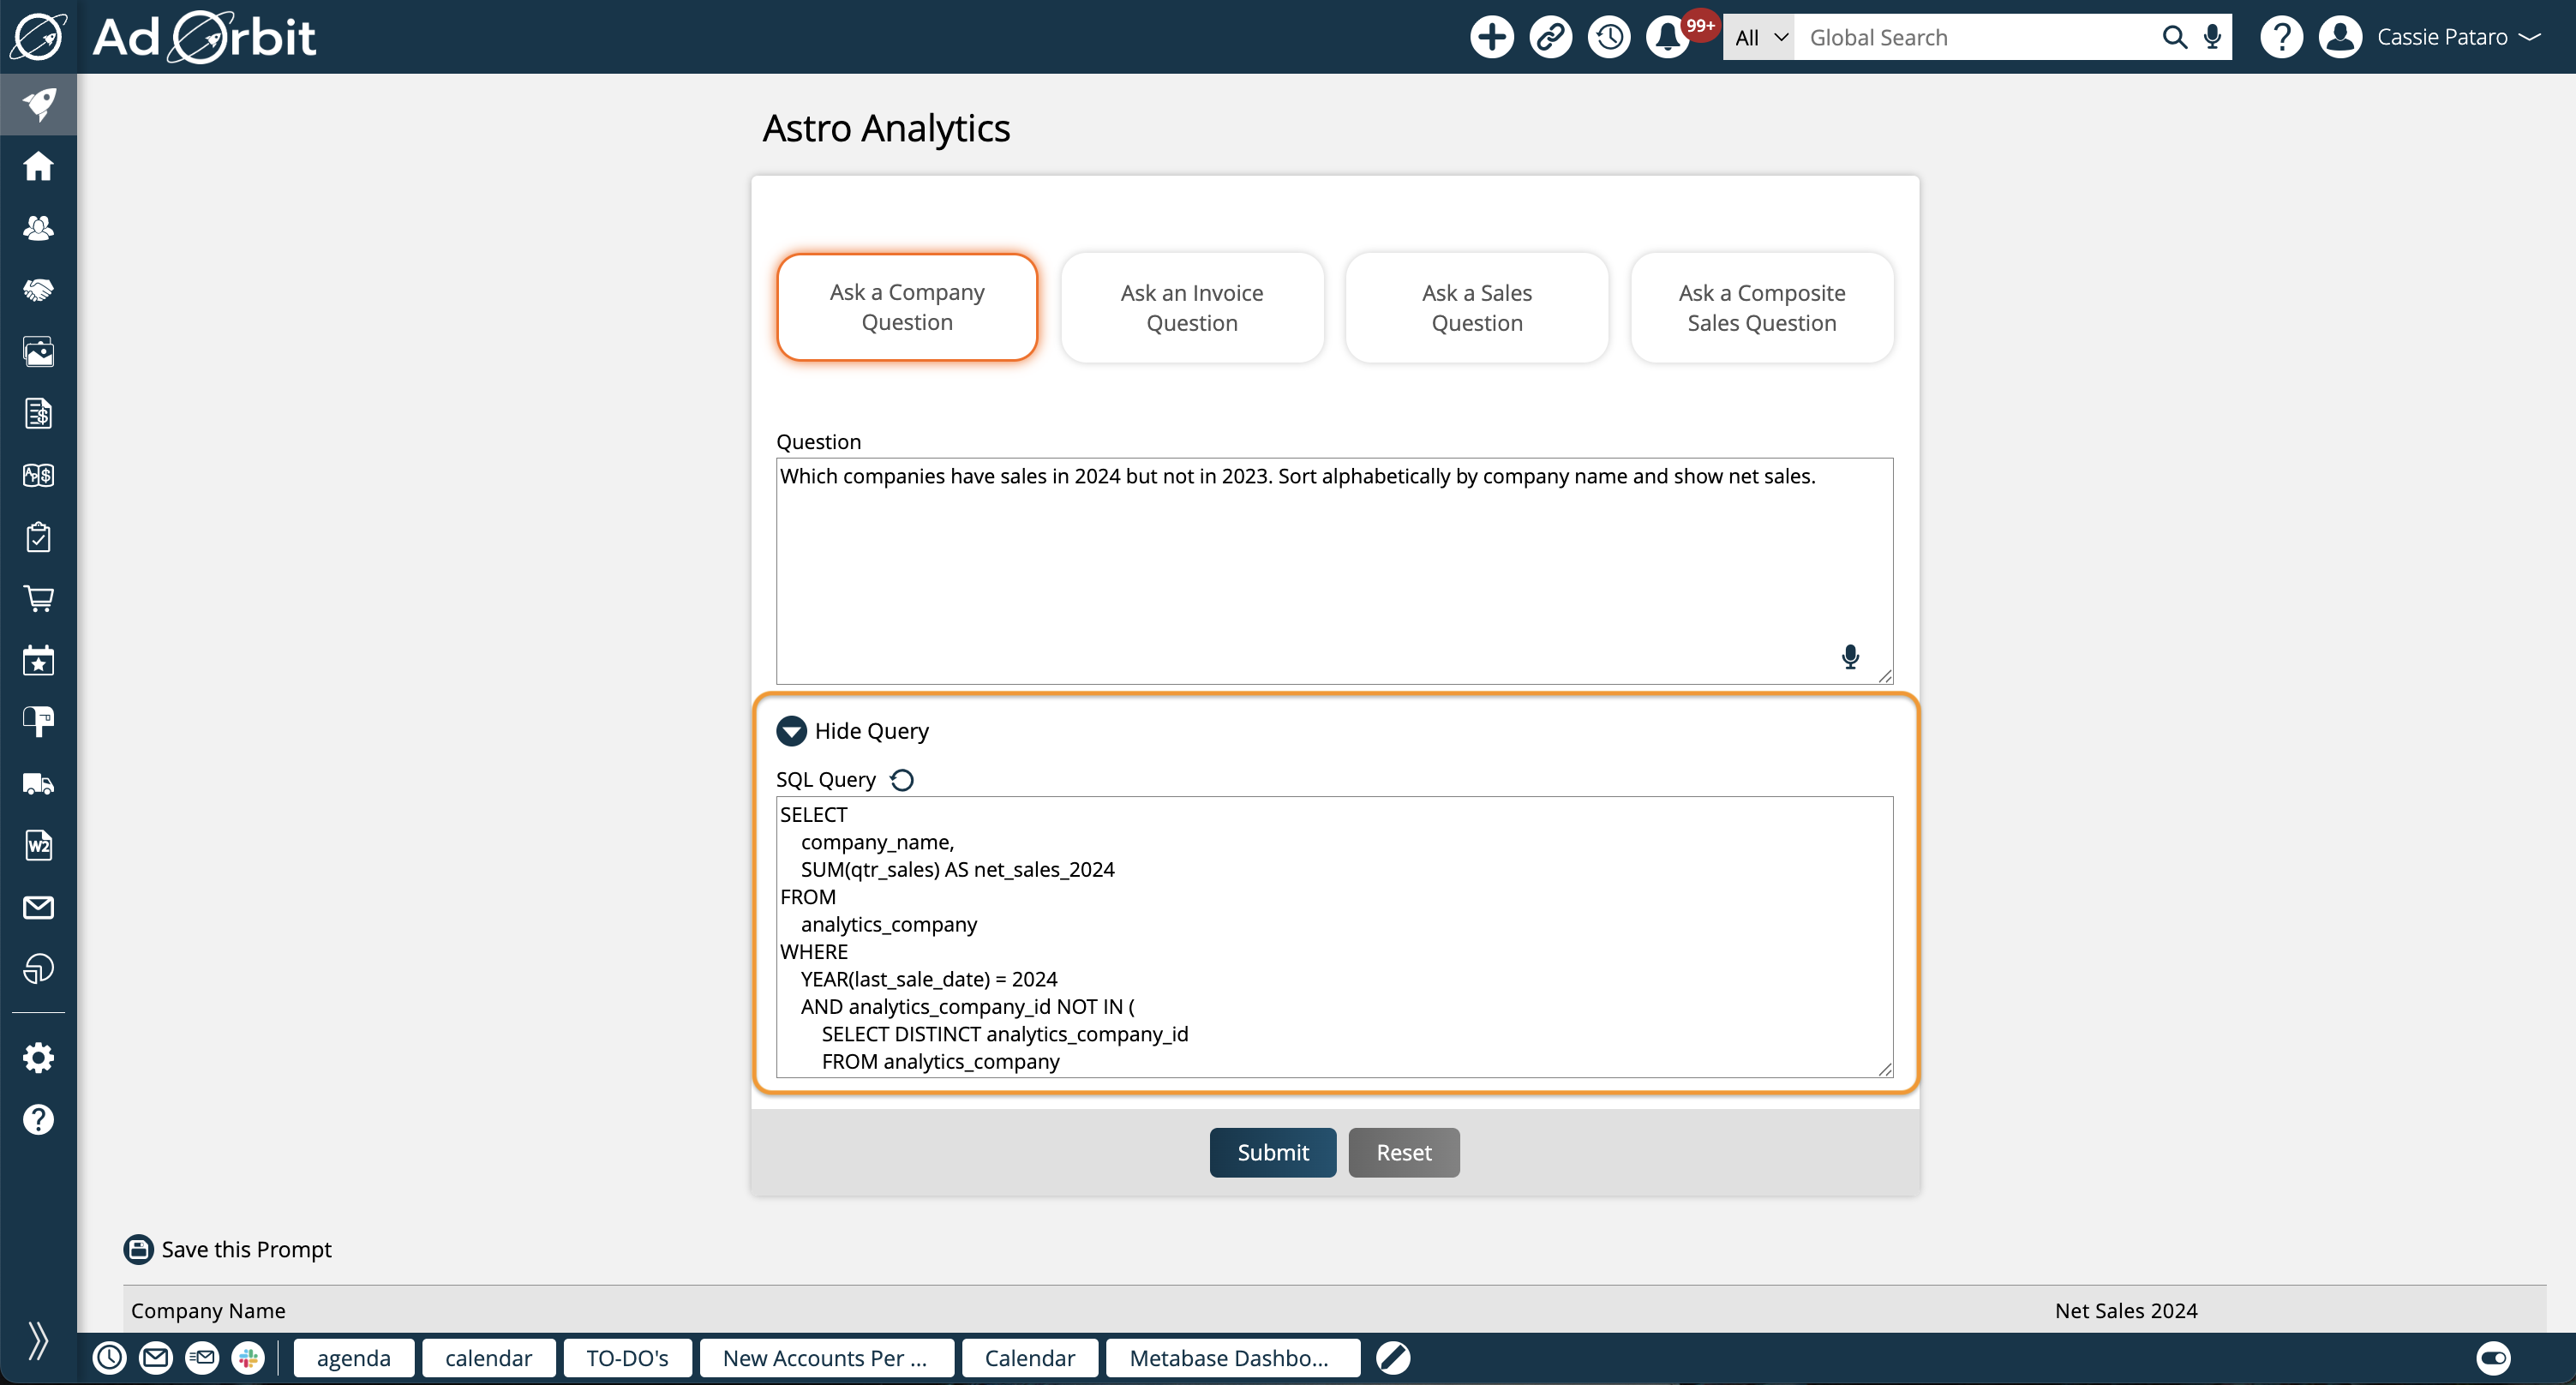
Task: Open the settings gear in sidebar
Action: [38, 1058]
